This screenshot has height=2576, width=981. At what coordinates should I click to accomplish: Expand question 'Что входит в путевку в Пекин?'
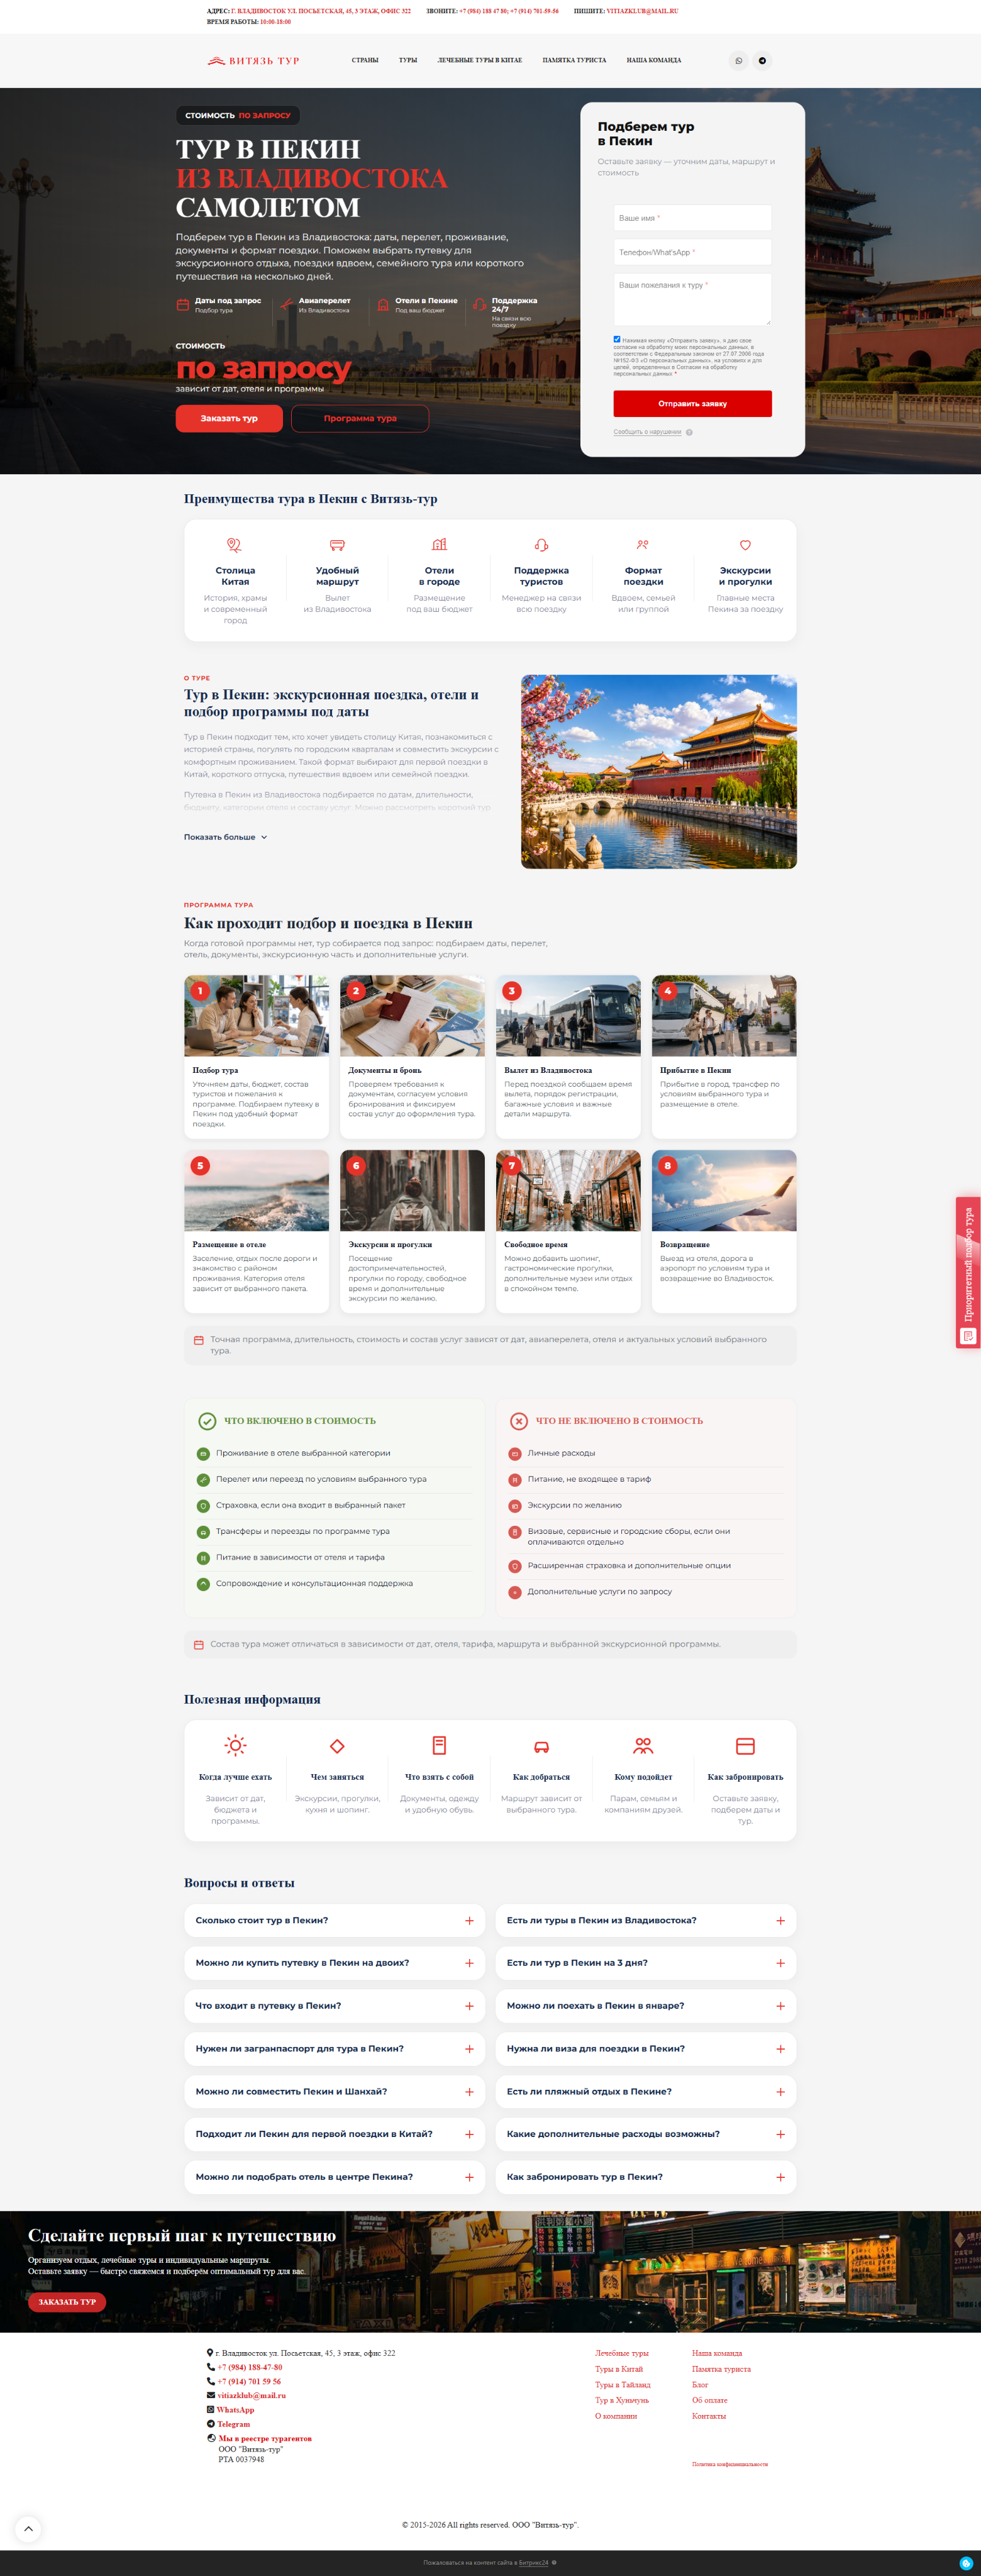(x=335, y=2006)
